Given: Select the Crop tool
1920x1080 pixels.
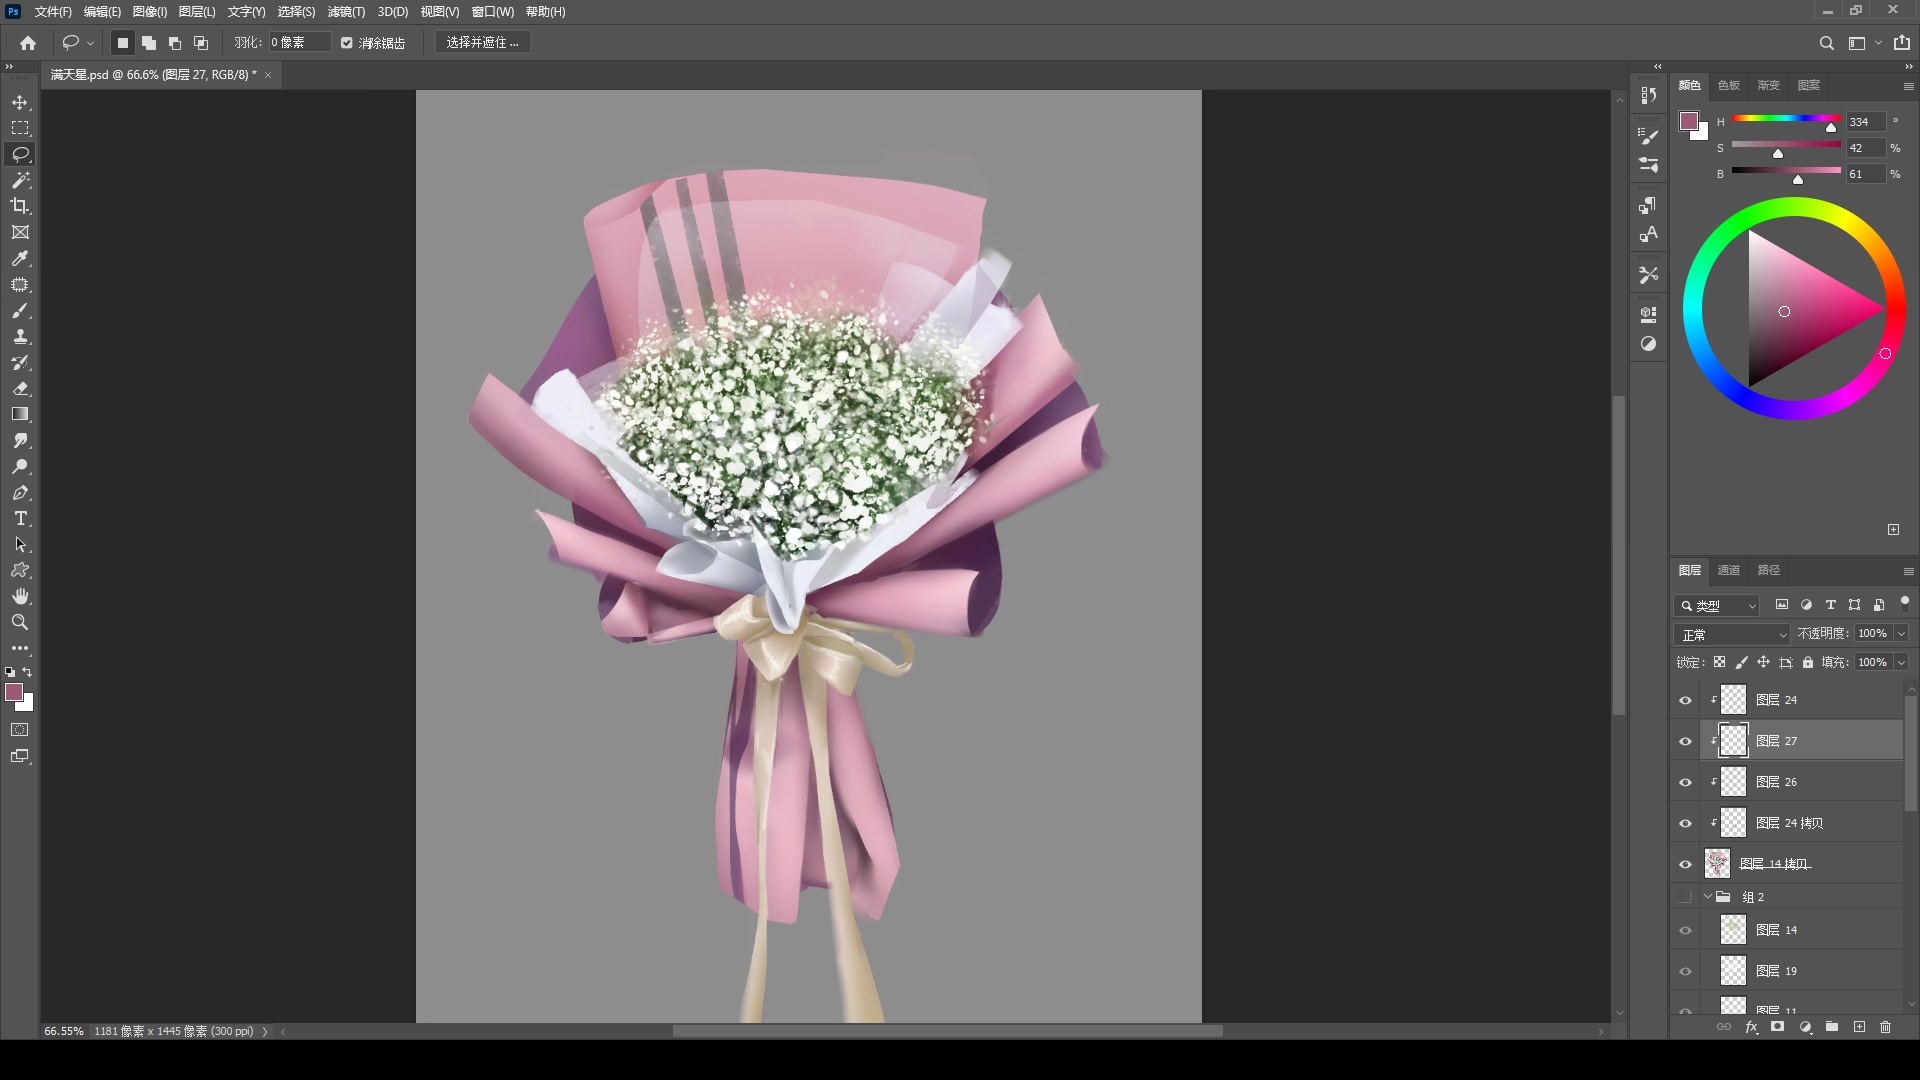Looking at the screenshot, I should tap(20, 206).
